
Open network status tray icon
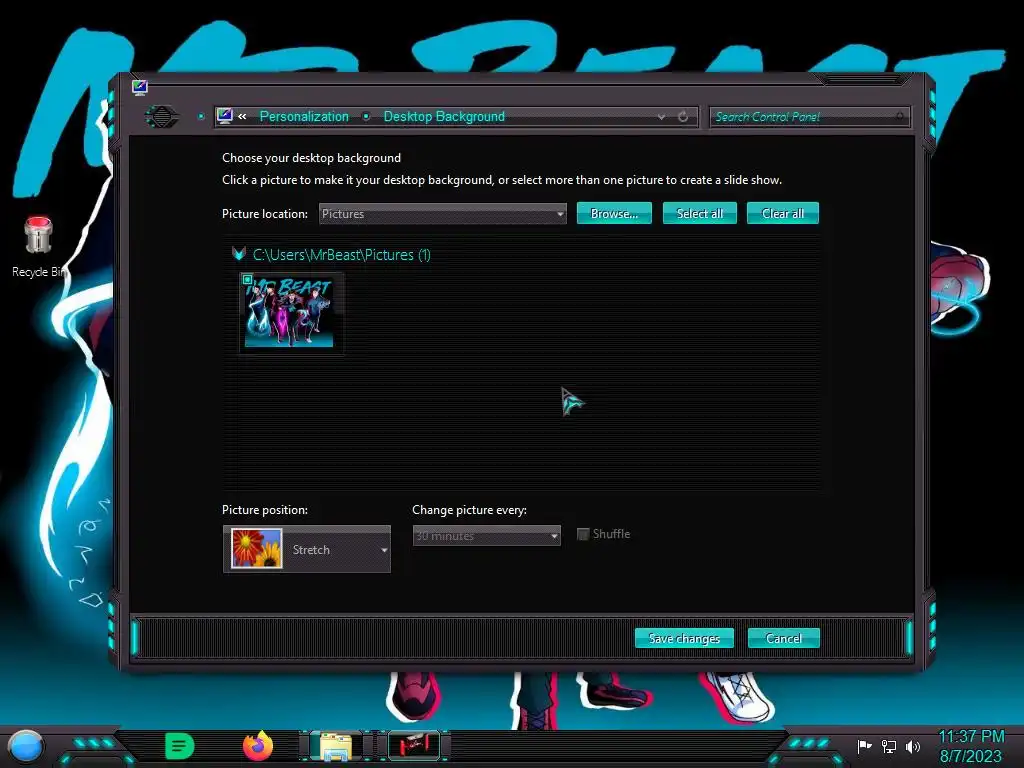889,746
